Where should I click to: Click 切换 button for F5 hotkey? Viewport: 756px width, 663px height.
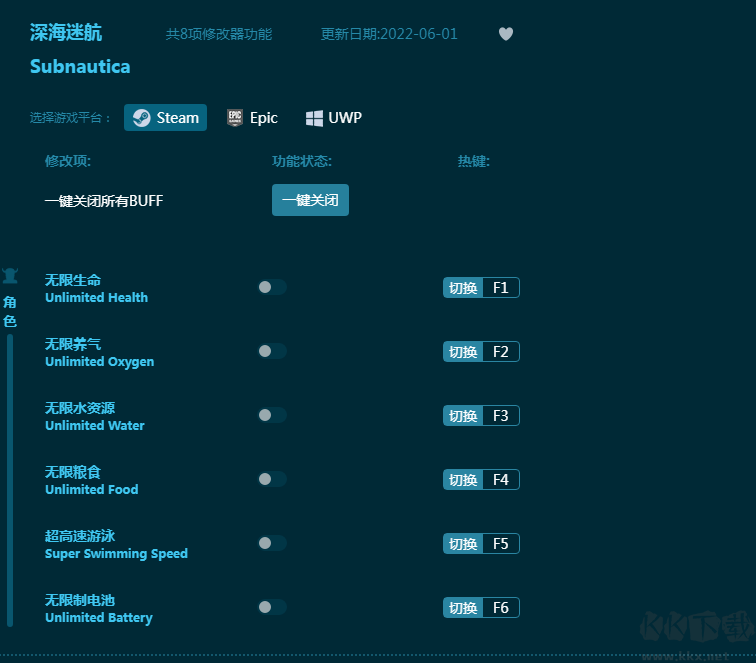pyautogui.click(x=463, y=544)
